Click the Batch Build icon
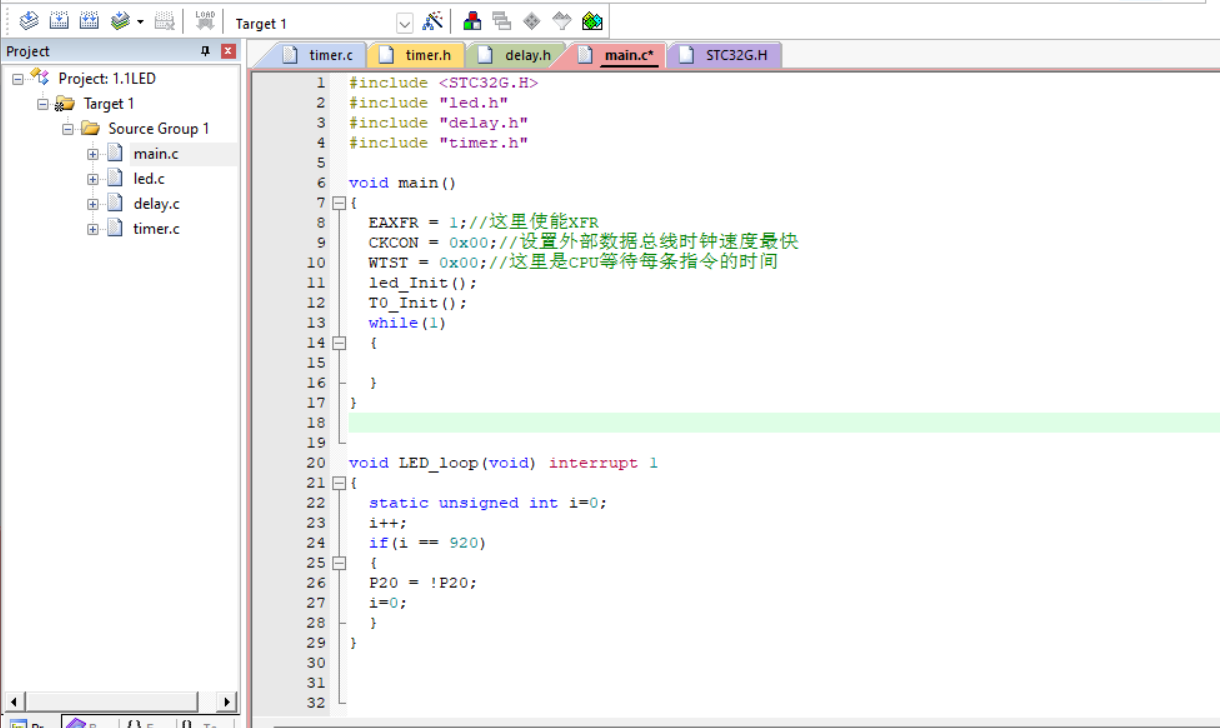 pos(120,21)
